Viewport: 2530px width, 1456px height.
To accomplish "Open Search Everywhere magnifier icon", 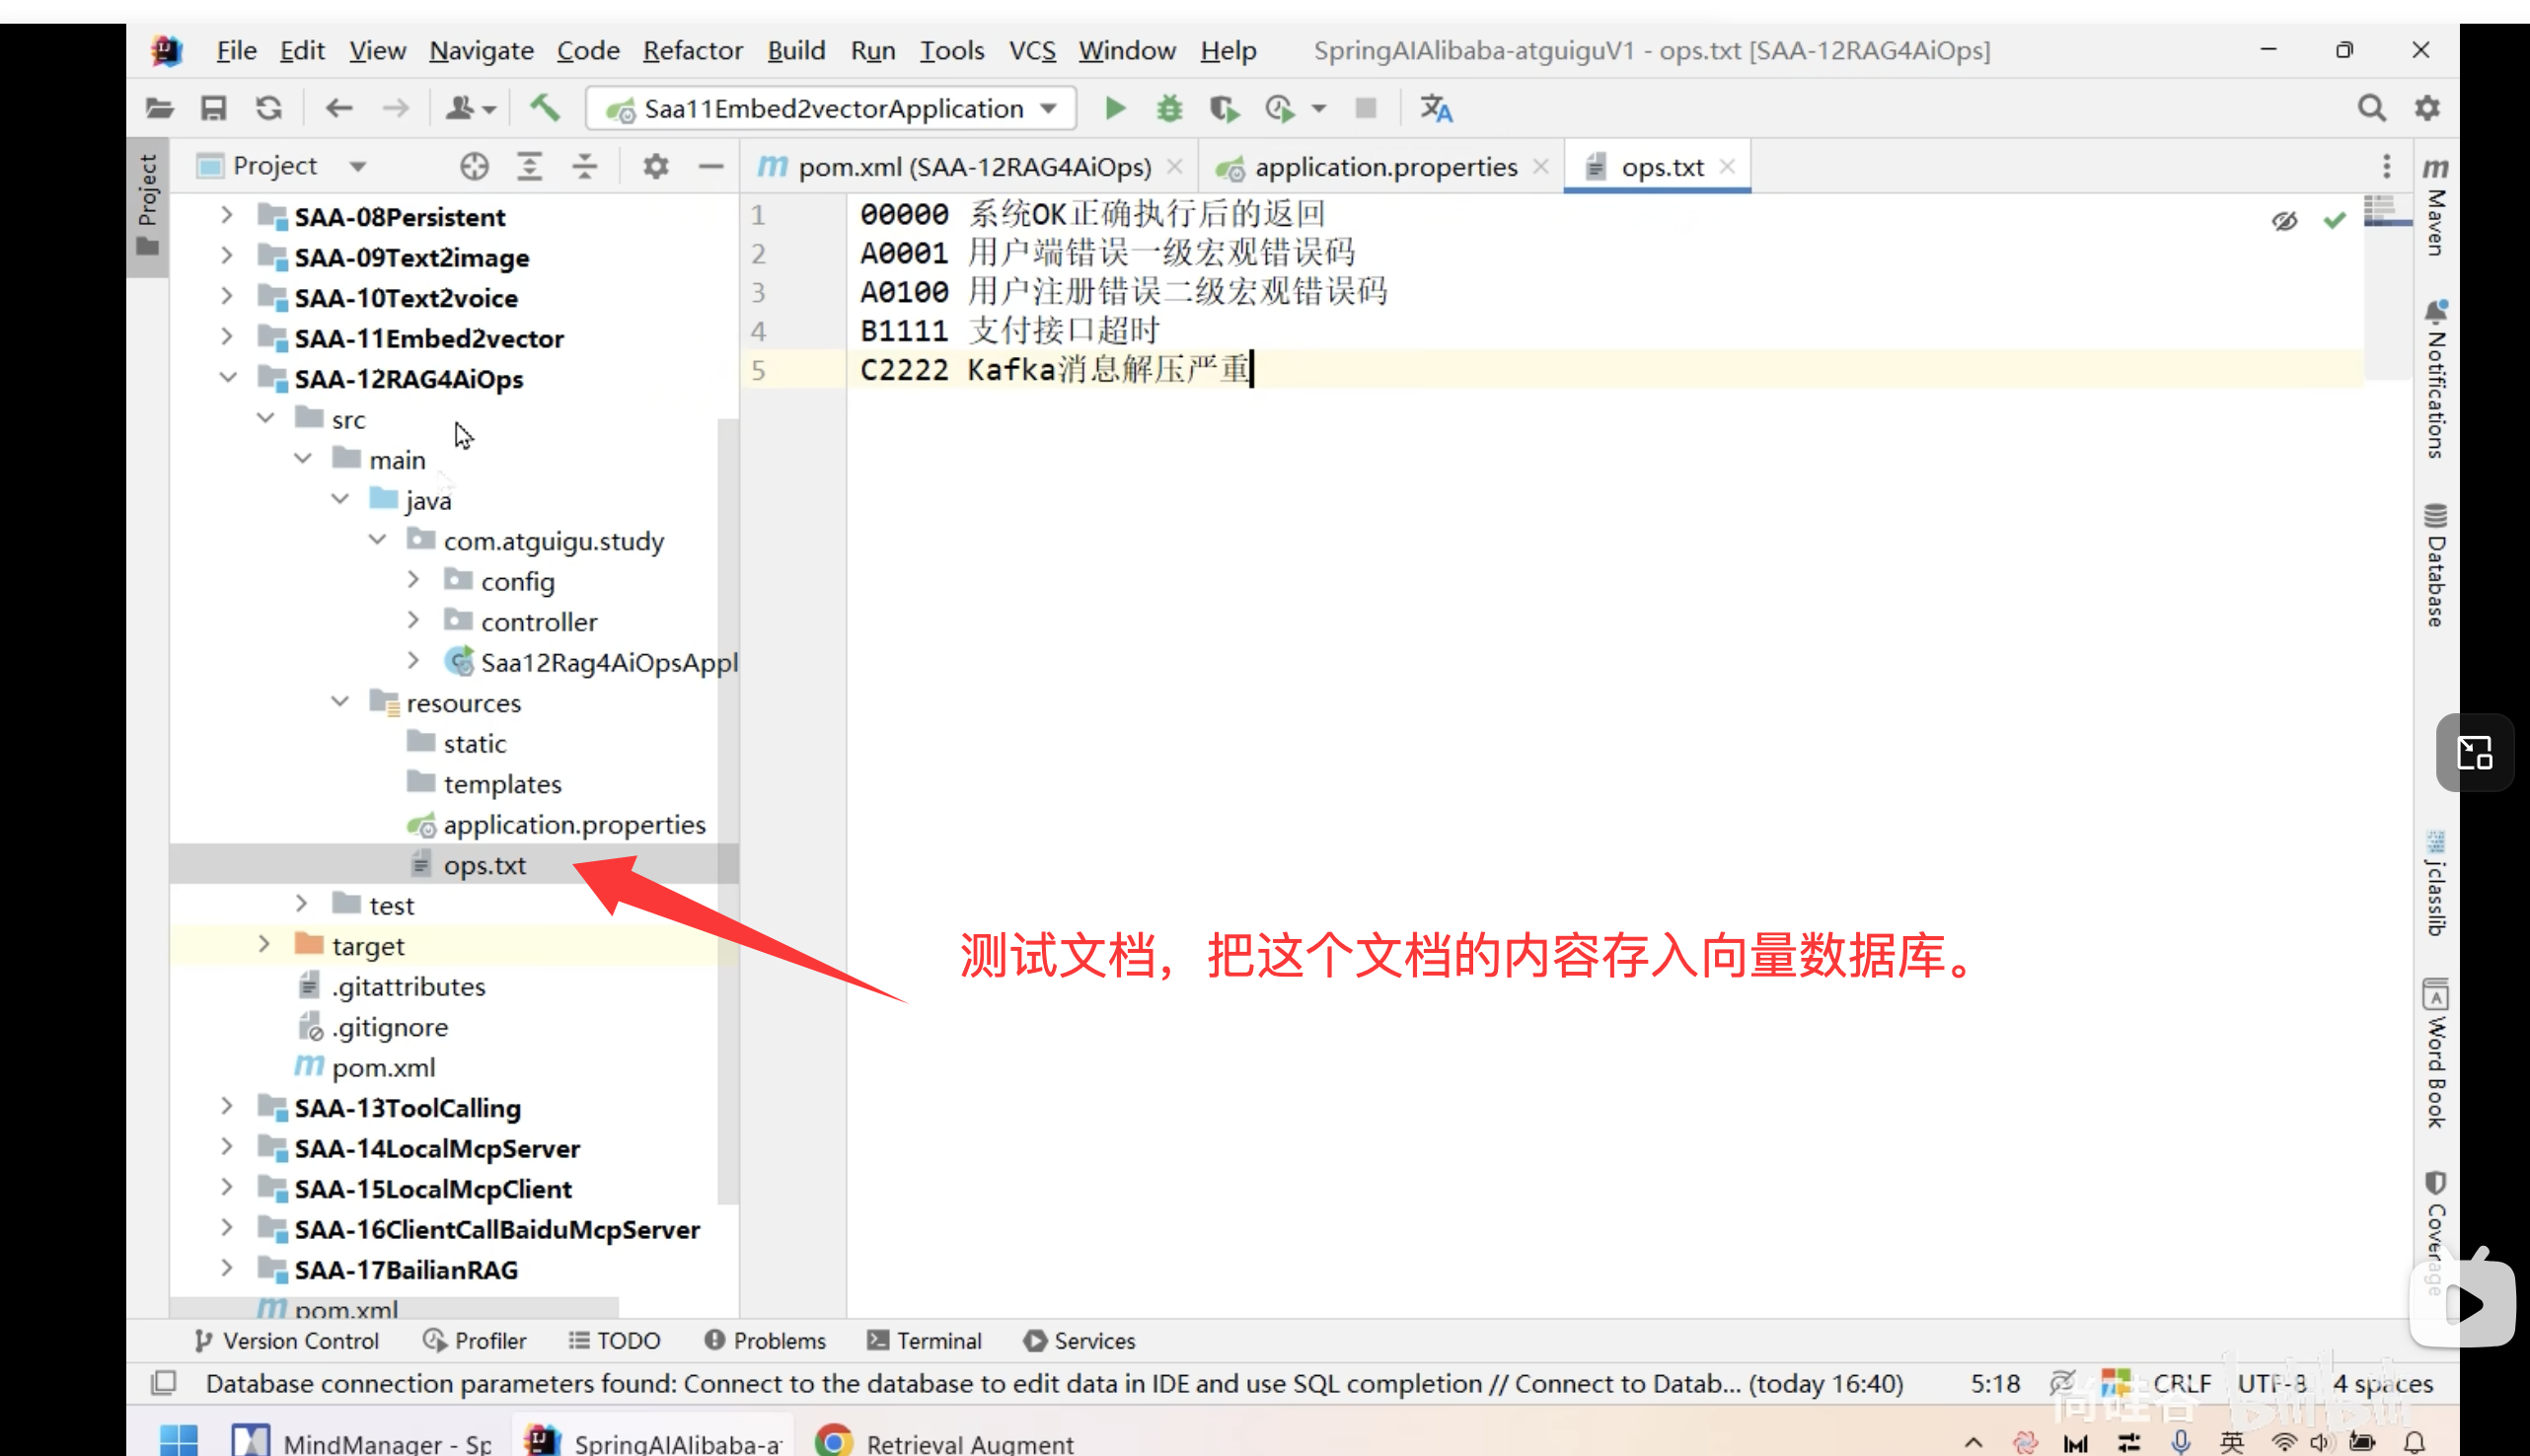I will click(2371, 108).
